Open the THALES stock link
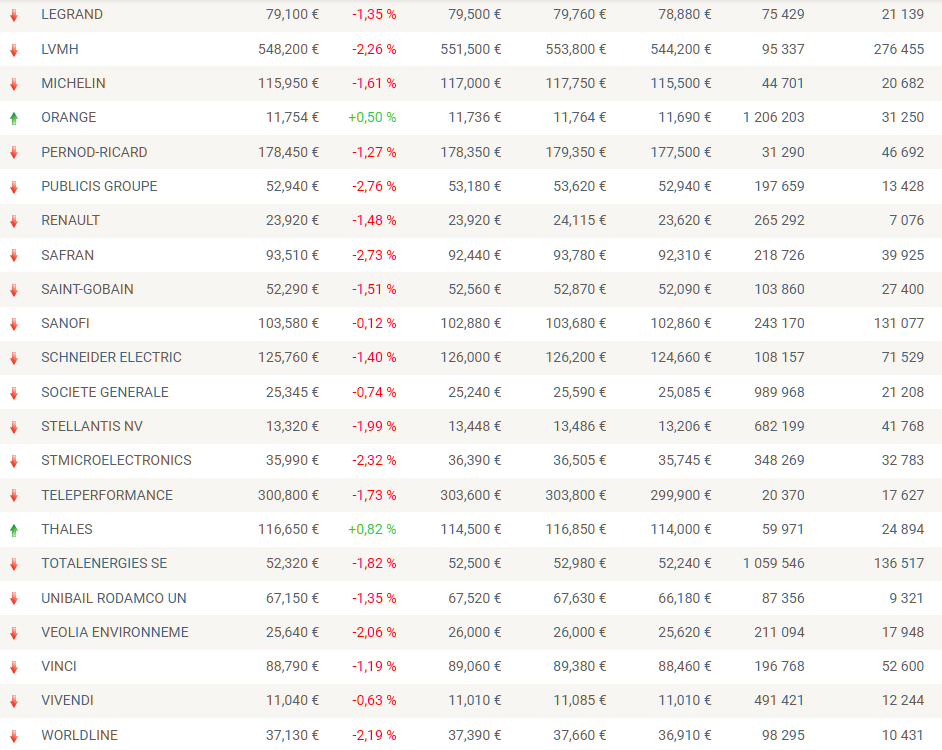This screenshot has width=942, height=750. (67, 529)
